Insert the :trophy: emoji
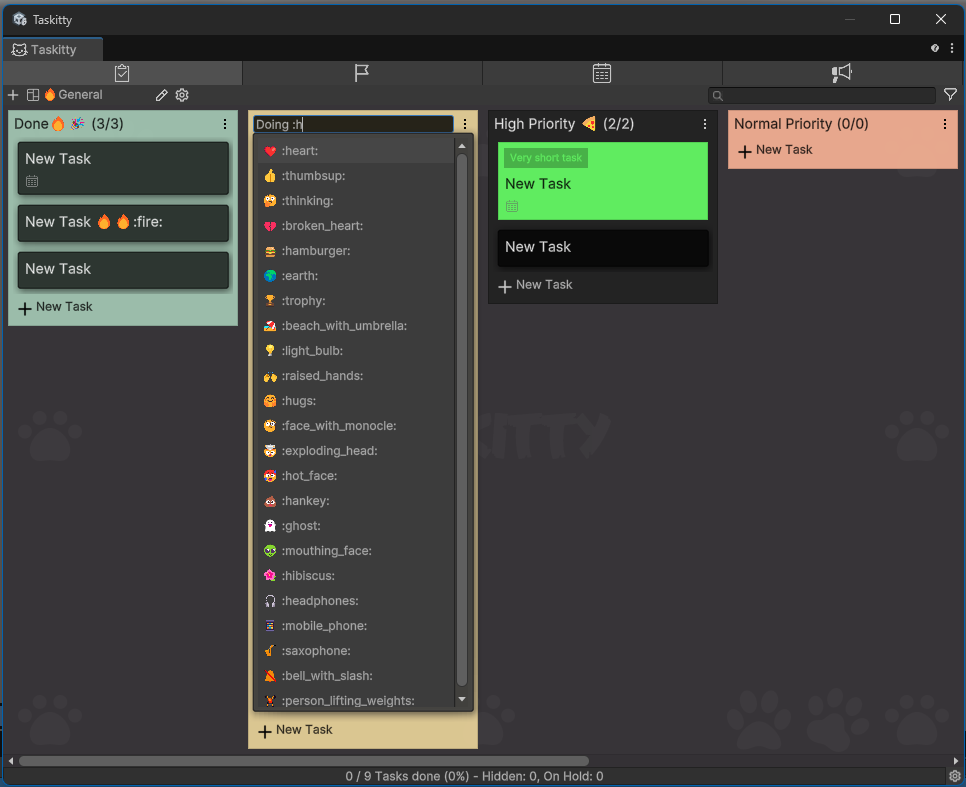The width and height of the screenshot is (966, 787). [354, 301]
